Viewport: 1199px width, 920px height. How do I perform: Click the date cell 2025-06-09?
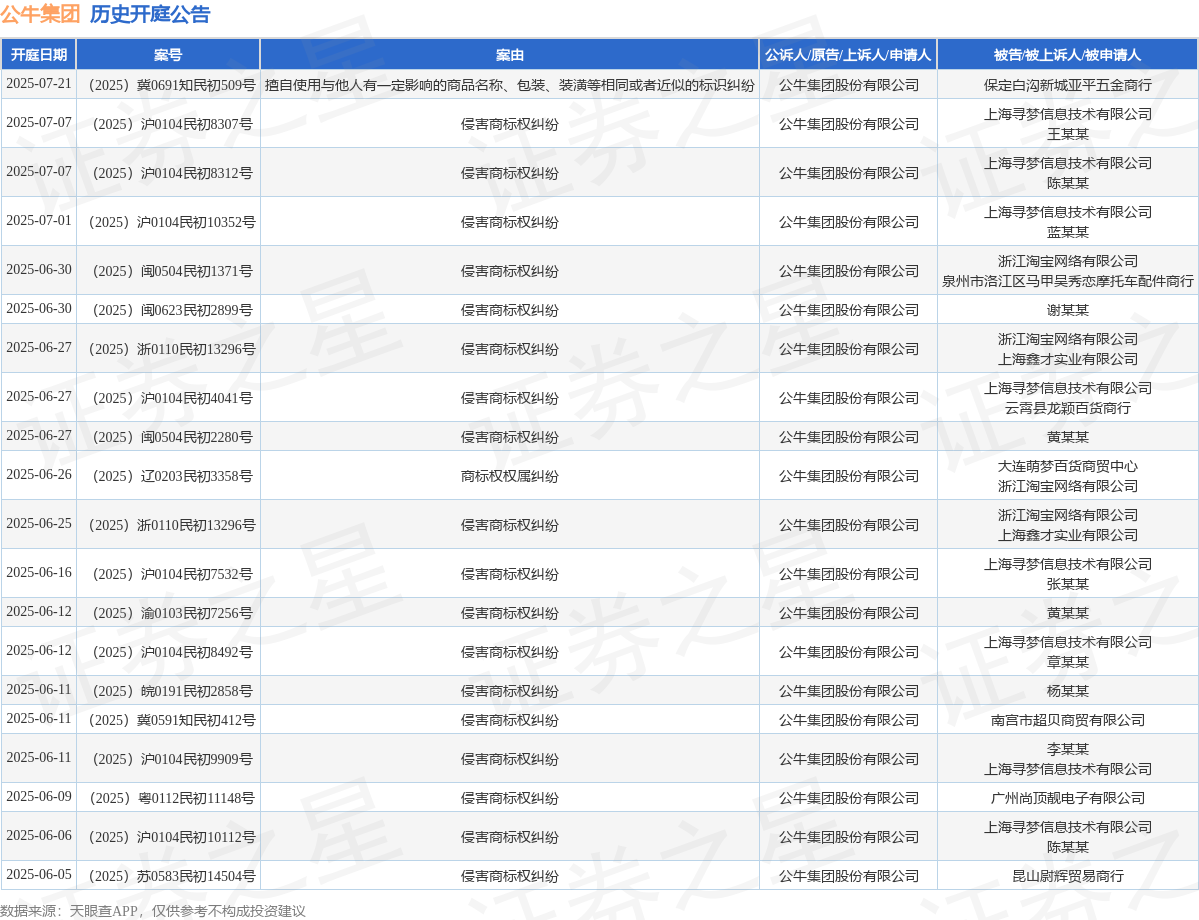tap(39, 797)
